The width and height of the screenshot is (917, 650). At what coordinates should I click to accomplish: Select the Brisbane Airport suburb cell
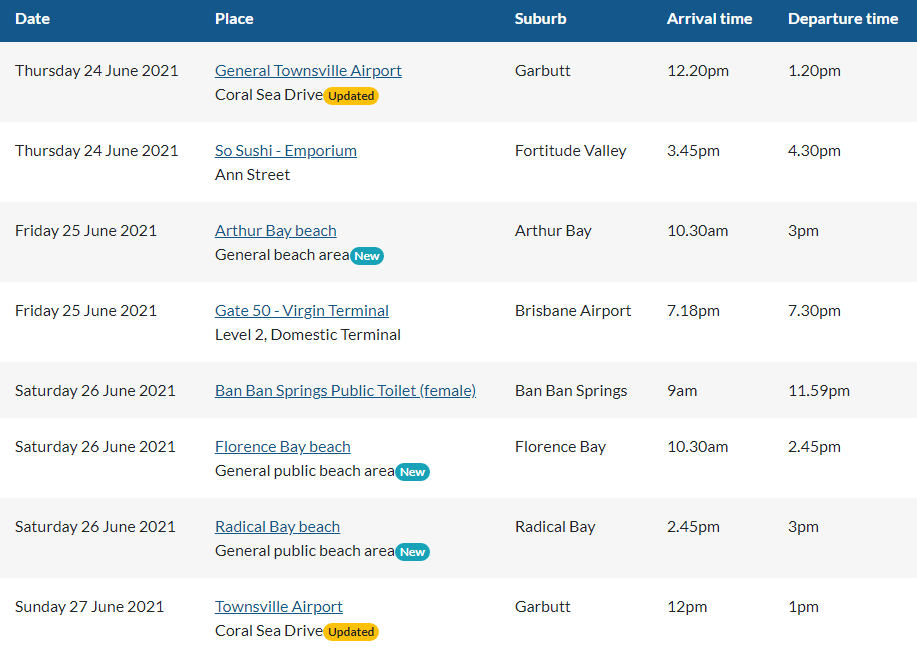tap(573, 311)
